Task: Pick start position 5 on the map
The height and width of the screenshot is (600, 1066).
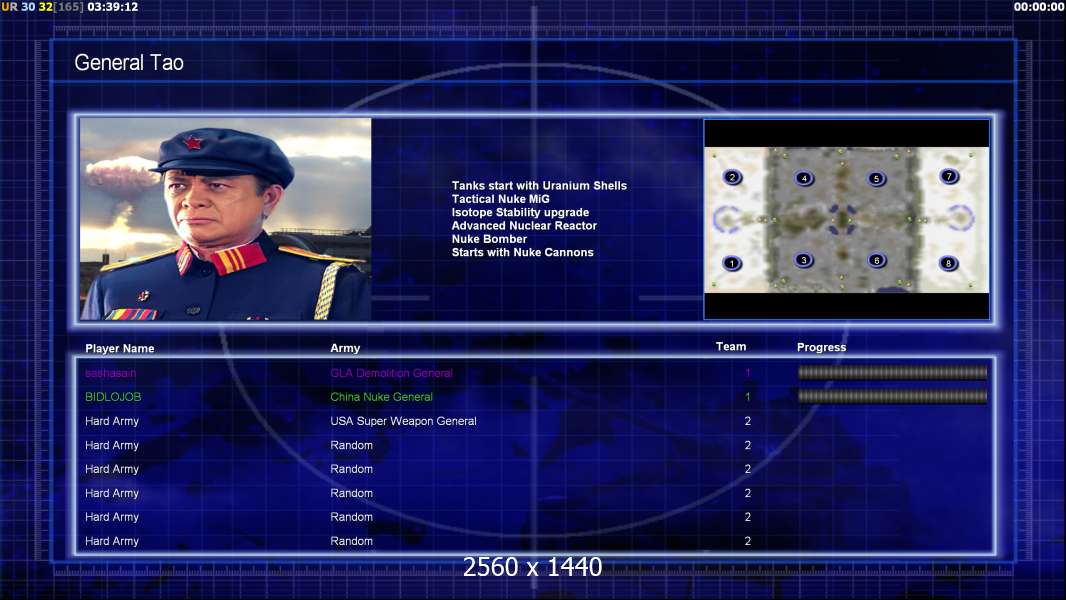Action: (876, 179)
